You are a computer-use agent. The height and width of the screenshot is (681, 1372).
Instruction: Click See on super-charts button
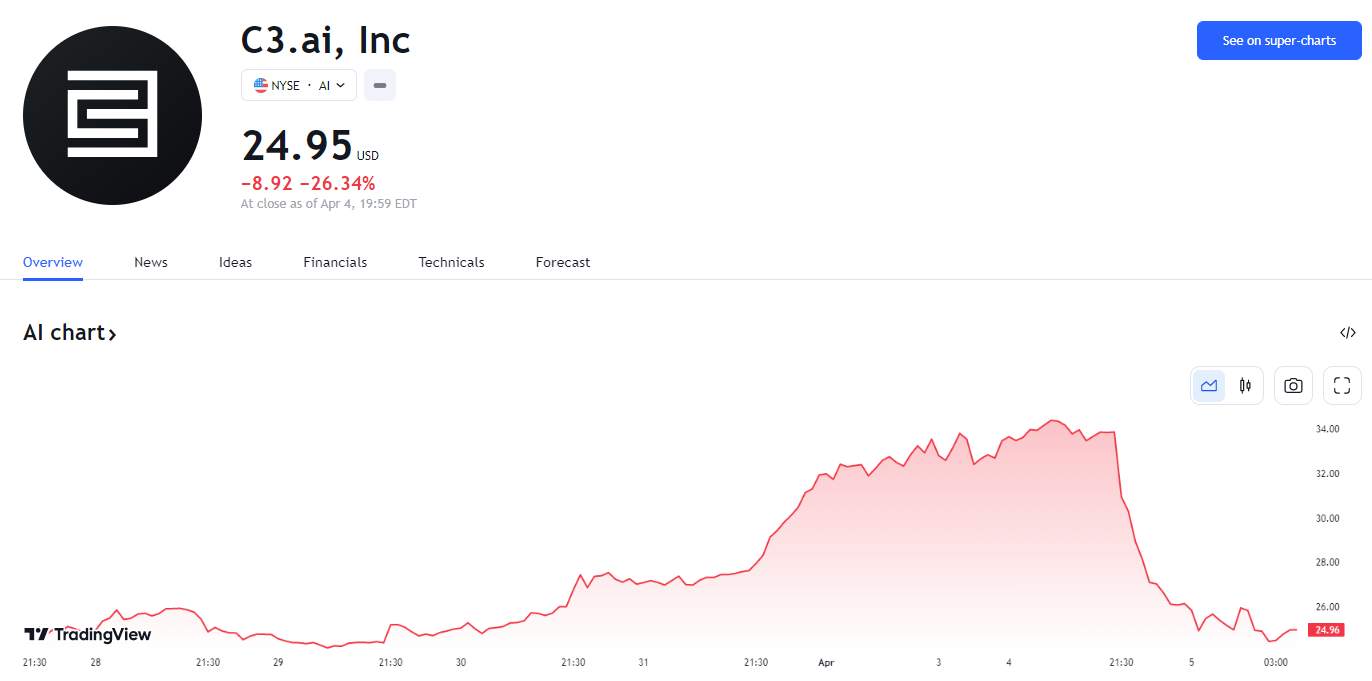pos(1279,41)
